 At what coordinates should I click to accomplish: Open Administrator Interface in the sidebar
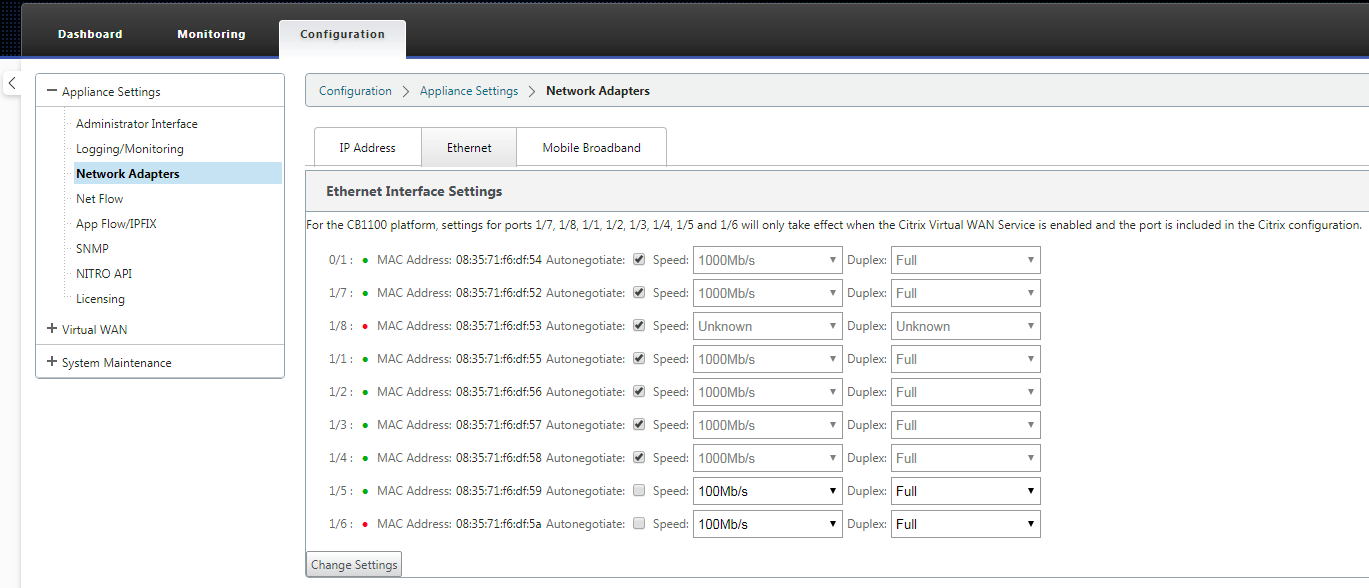click(x=137, y=124)
